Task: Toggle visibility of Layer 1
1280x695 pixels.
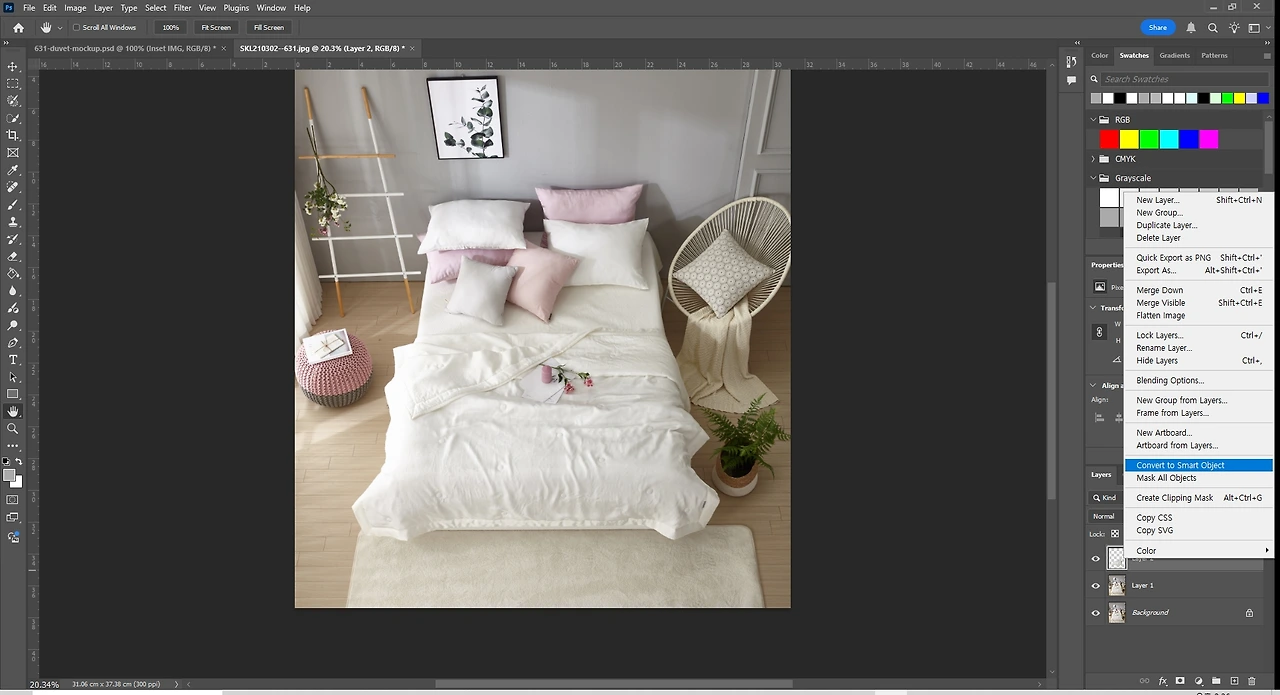Action: click(x=1095, y=585)
